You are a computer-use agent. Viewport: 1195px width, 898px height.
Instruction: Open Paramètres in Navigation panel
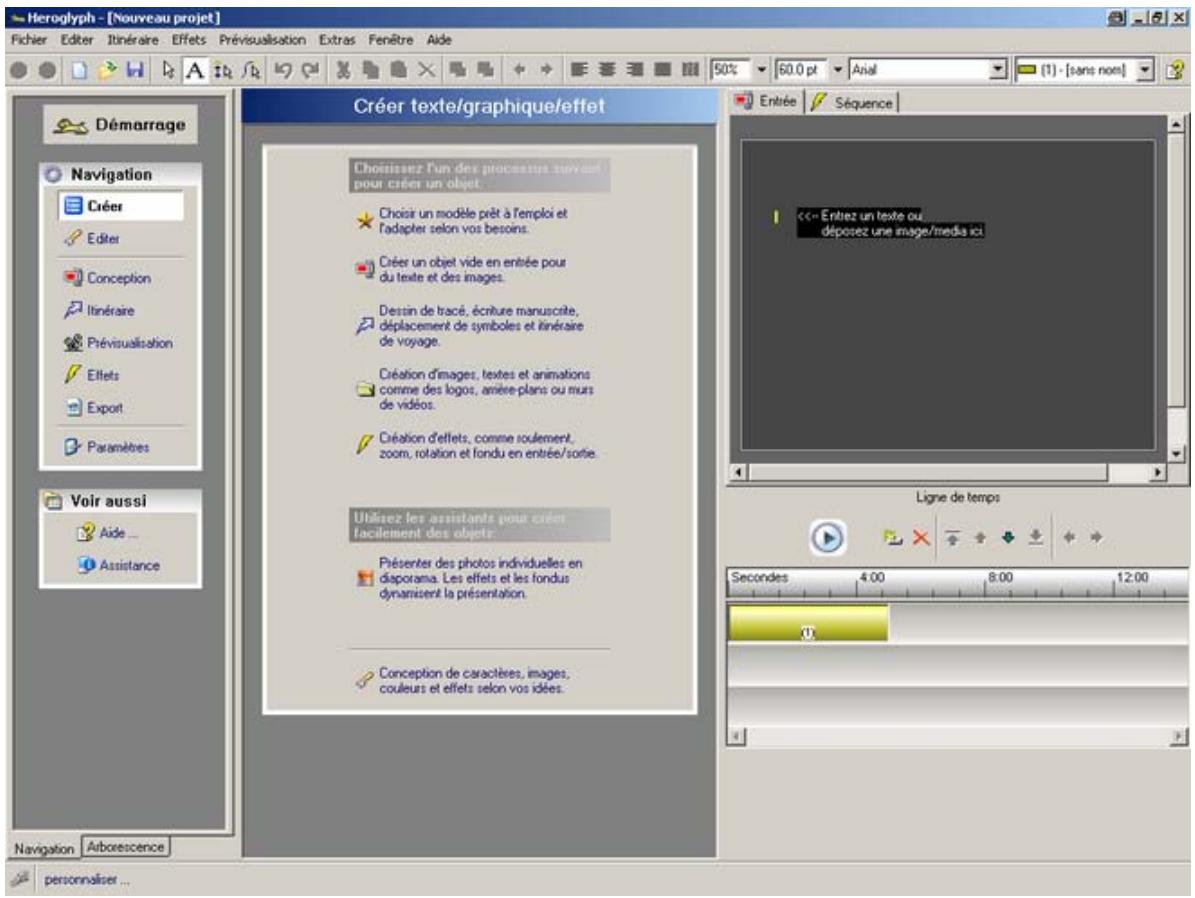(x=107, y=447)
